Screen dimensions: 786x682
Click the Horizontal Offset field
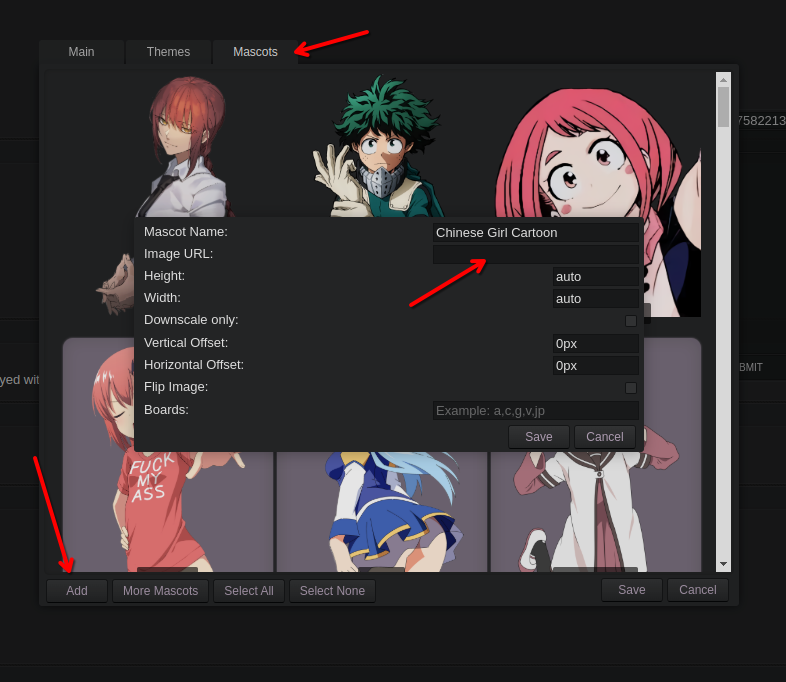[596, 366]
